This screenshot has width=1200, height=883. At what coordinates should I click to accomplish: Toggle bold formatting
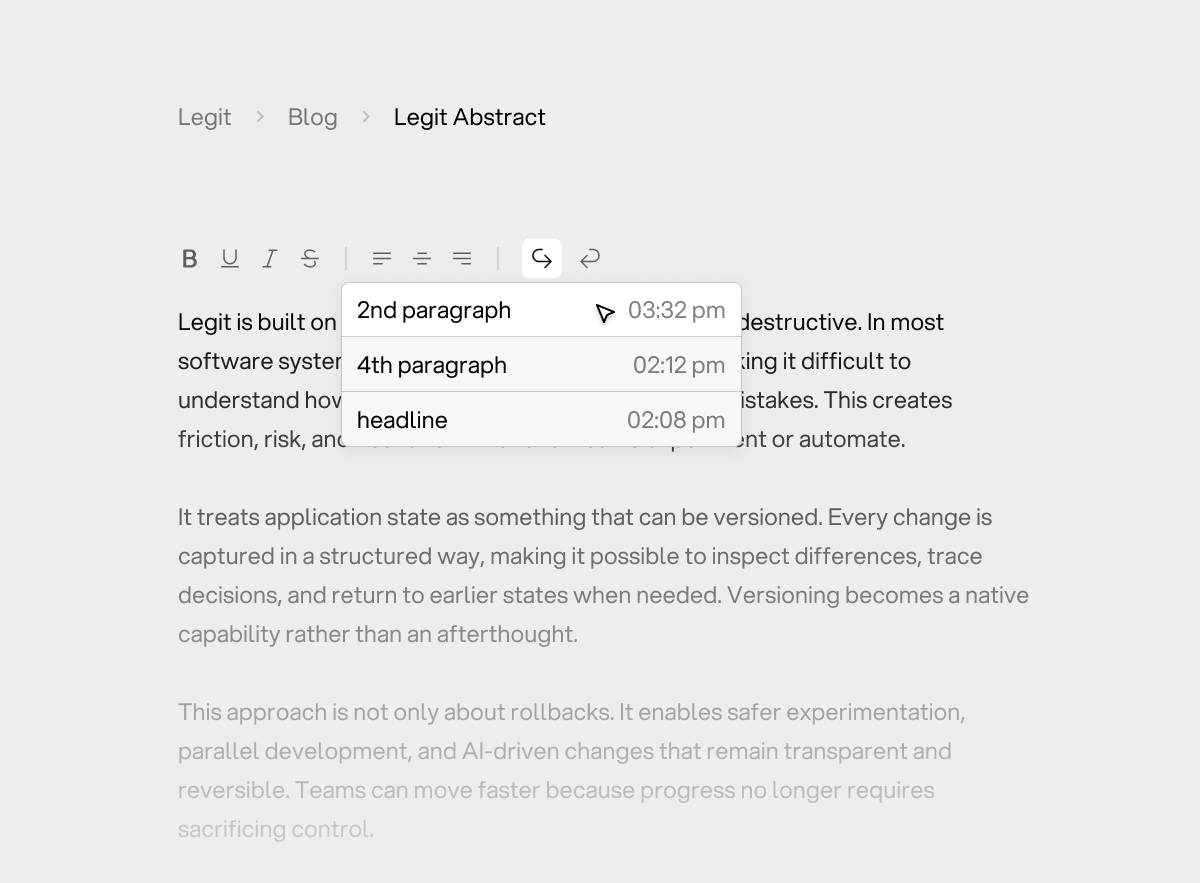(x=189, y=259)
